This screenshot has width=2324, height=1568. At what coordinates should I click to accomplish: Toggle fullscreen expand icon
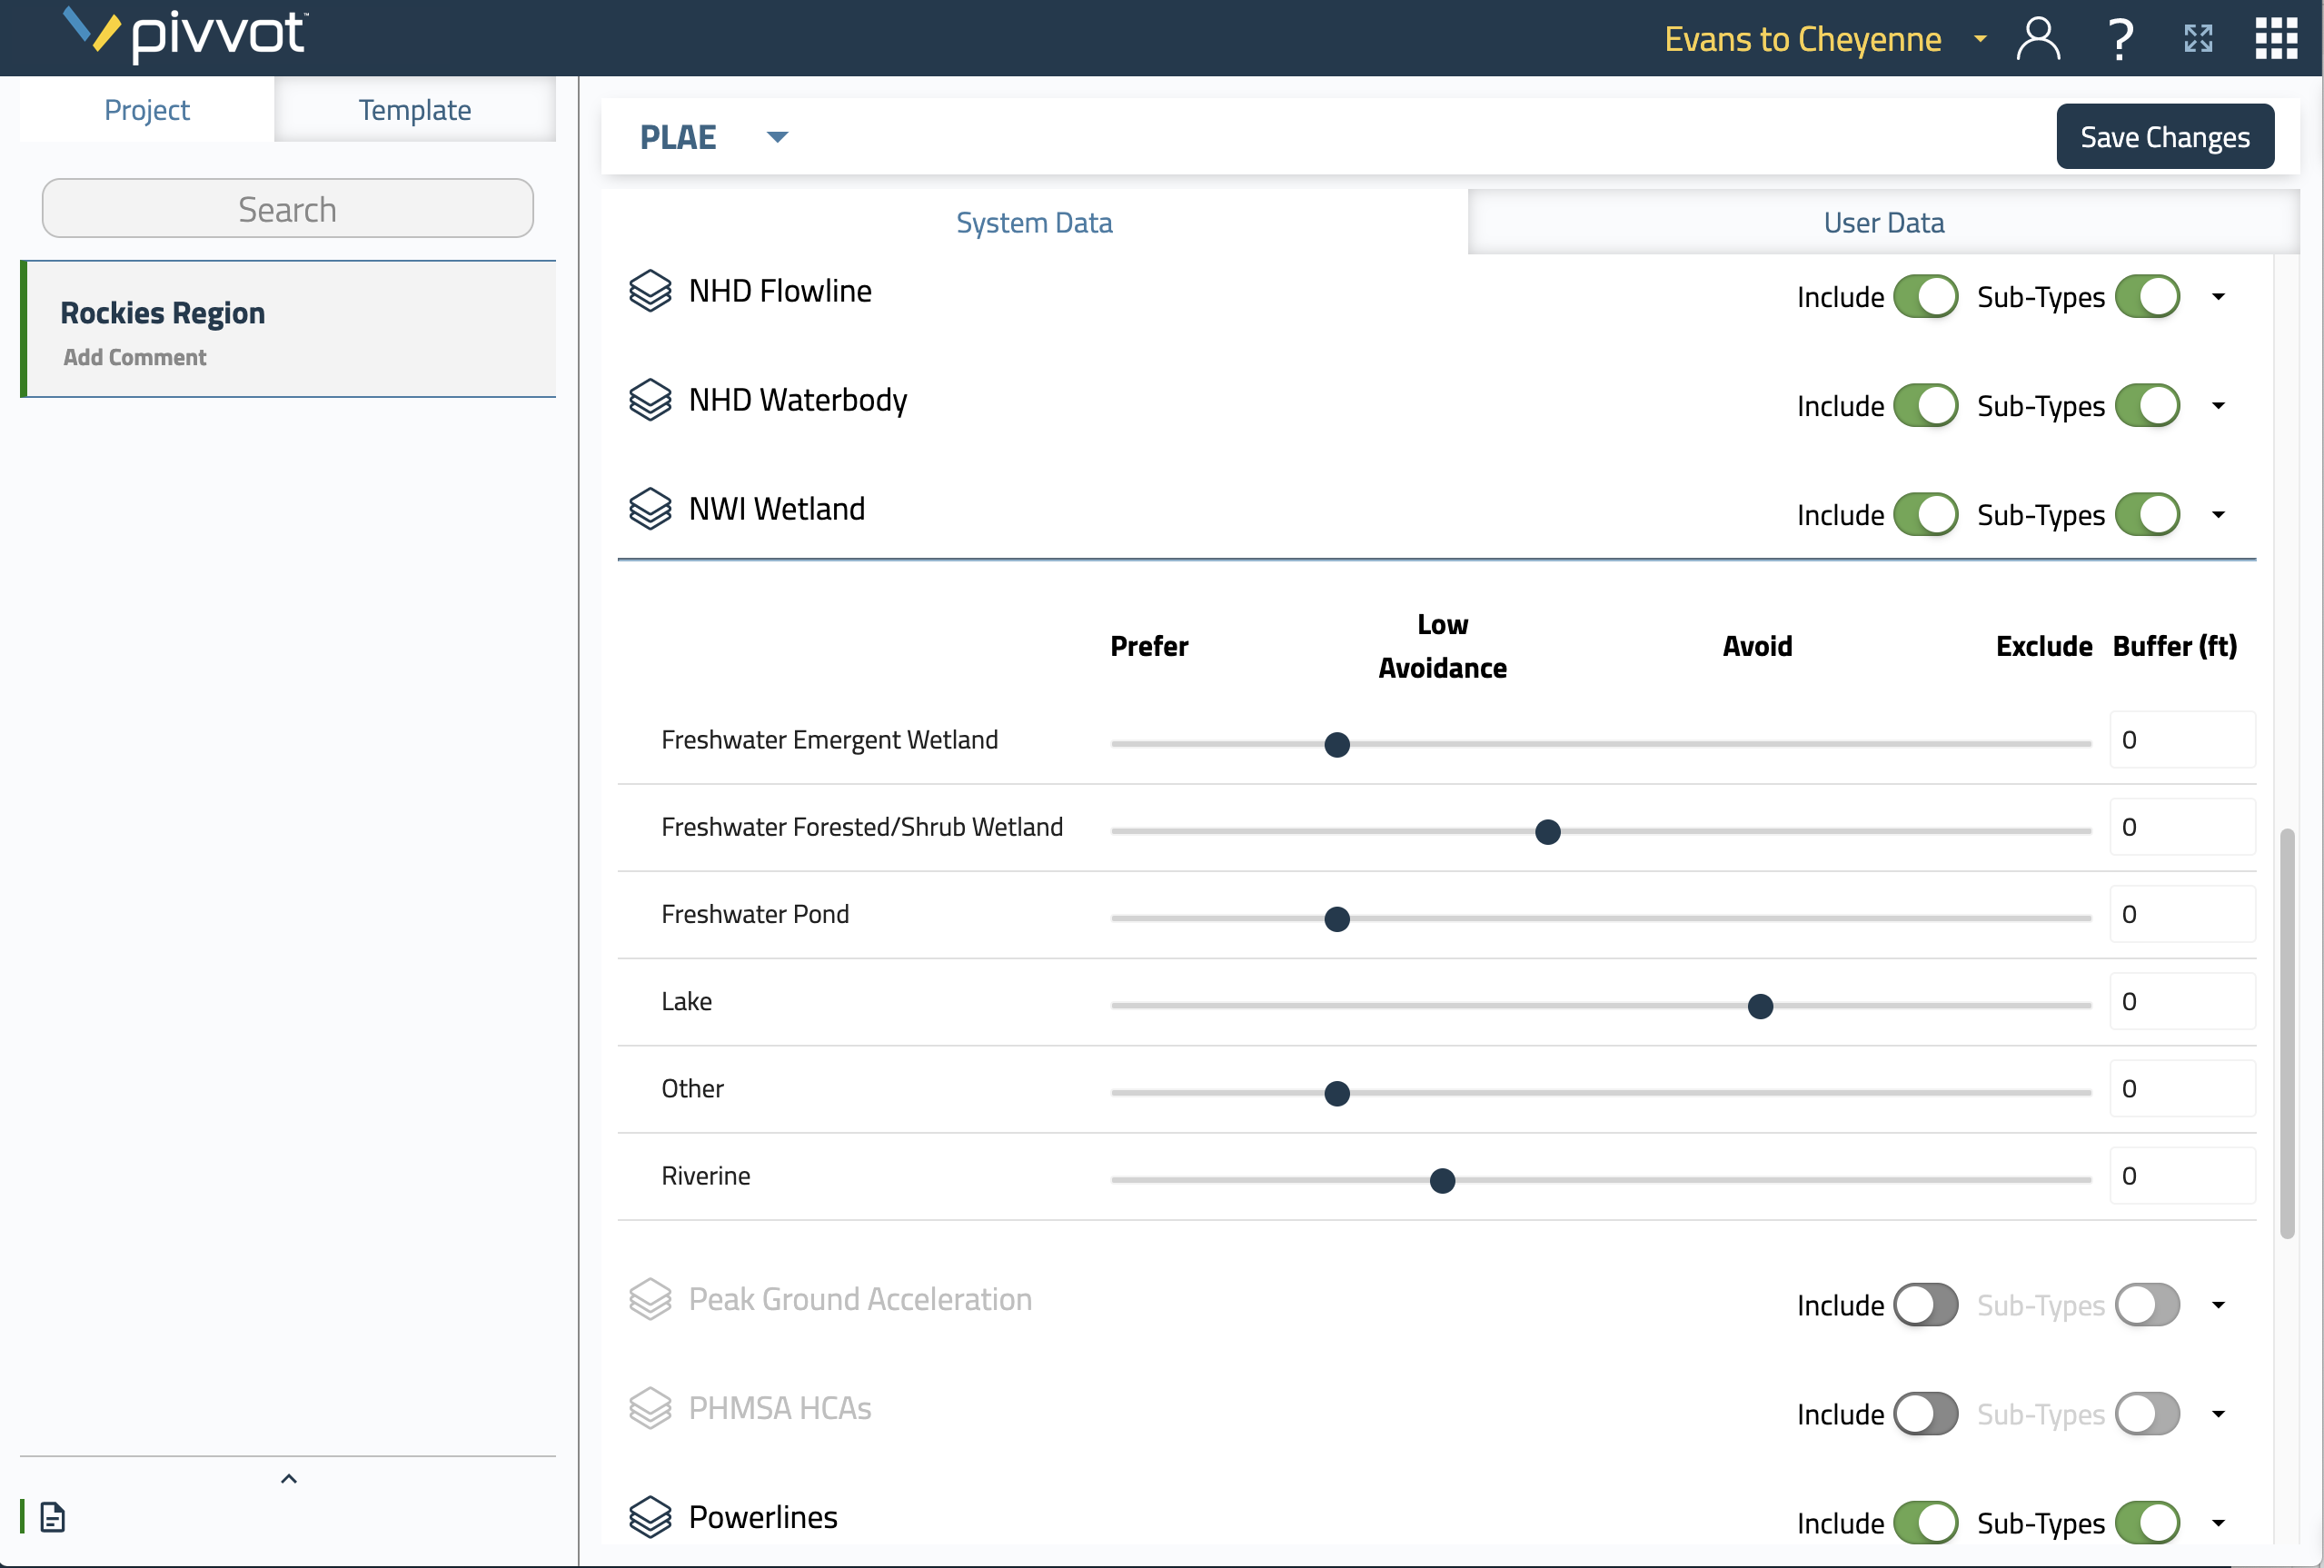pos(2198,39)
